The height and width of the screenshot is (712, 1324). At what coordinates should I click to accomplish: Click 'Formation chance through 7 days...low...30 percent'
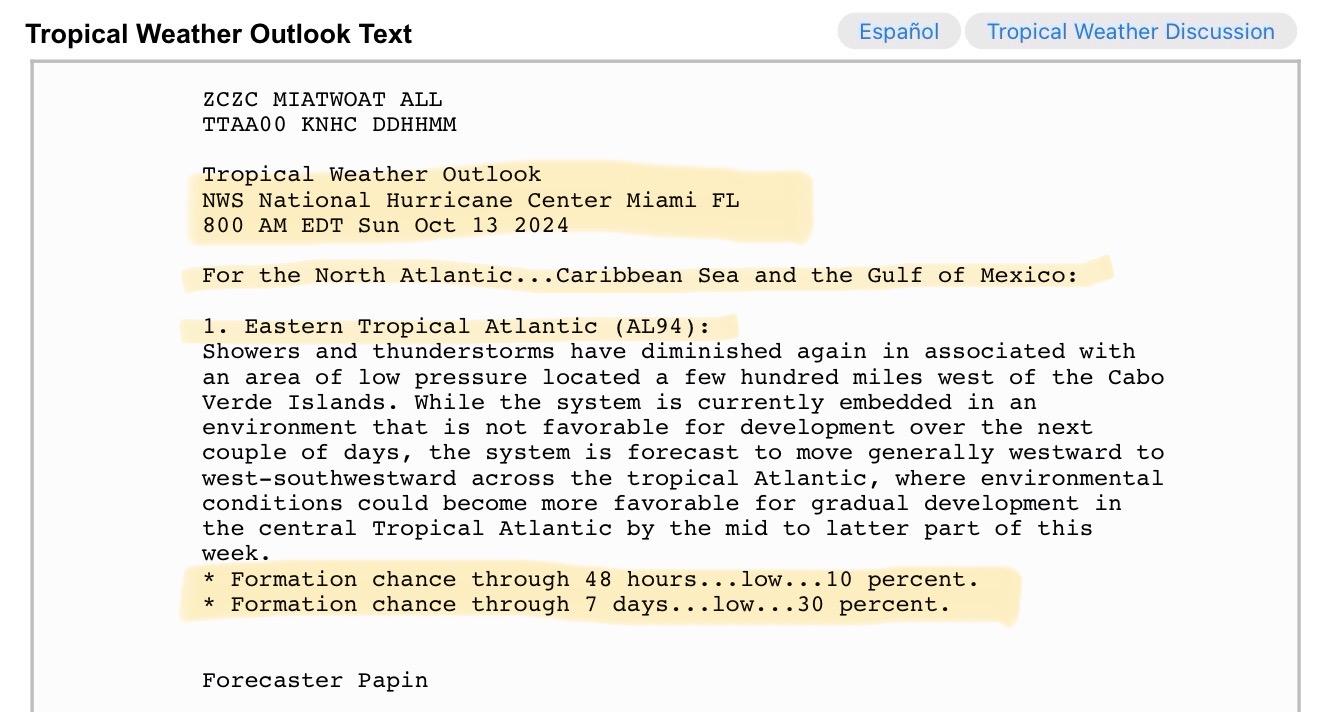[577, 604]
